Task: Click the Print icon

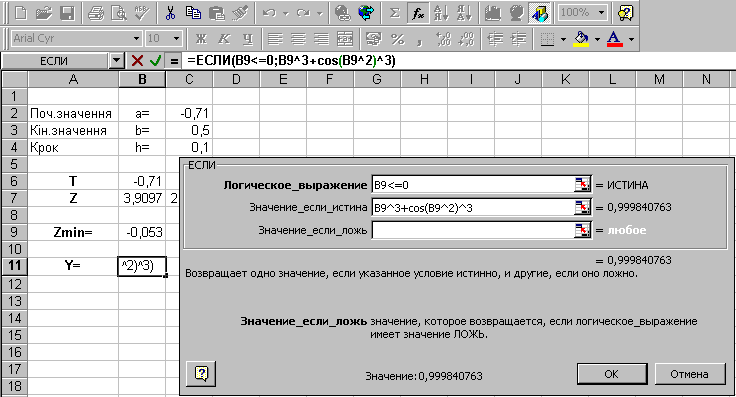Action: pyautogui.click(x=96, y=13)
